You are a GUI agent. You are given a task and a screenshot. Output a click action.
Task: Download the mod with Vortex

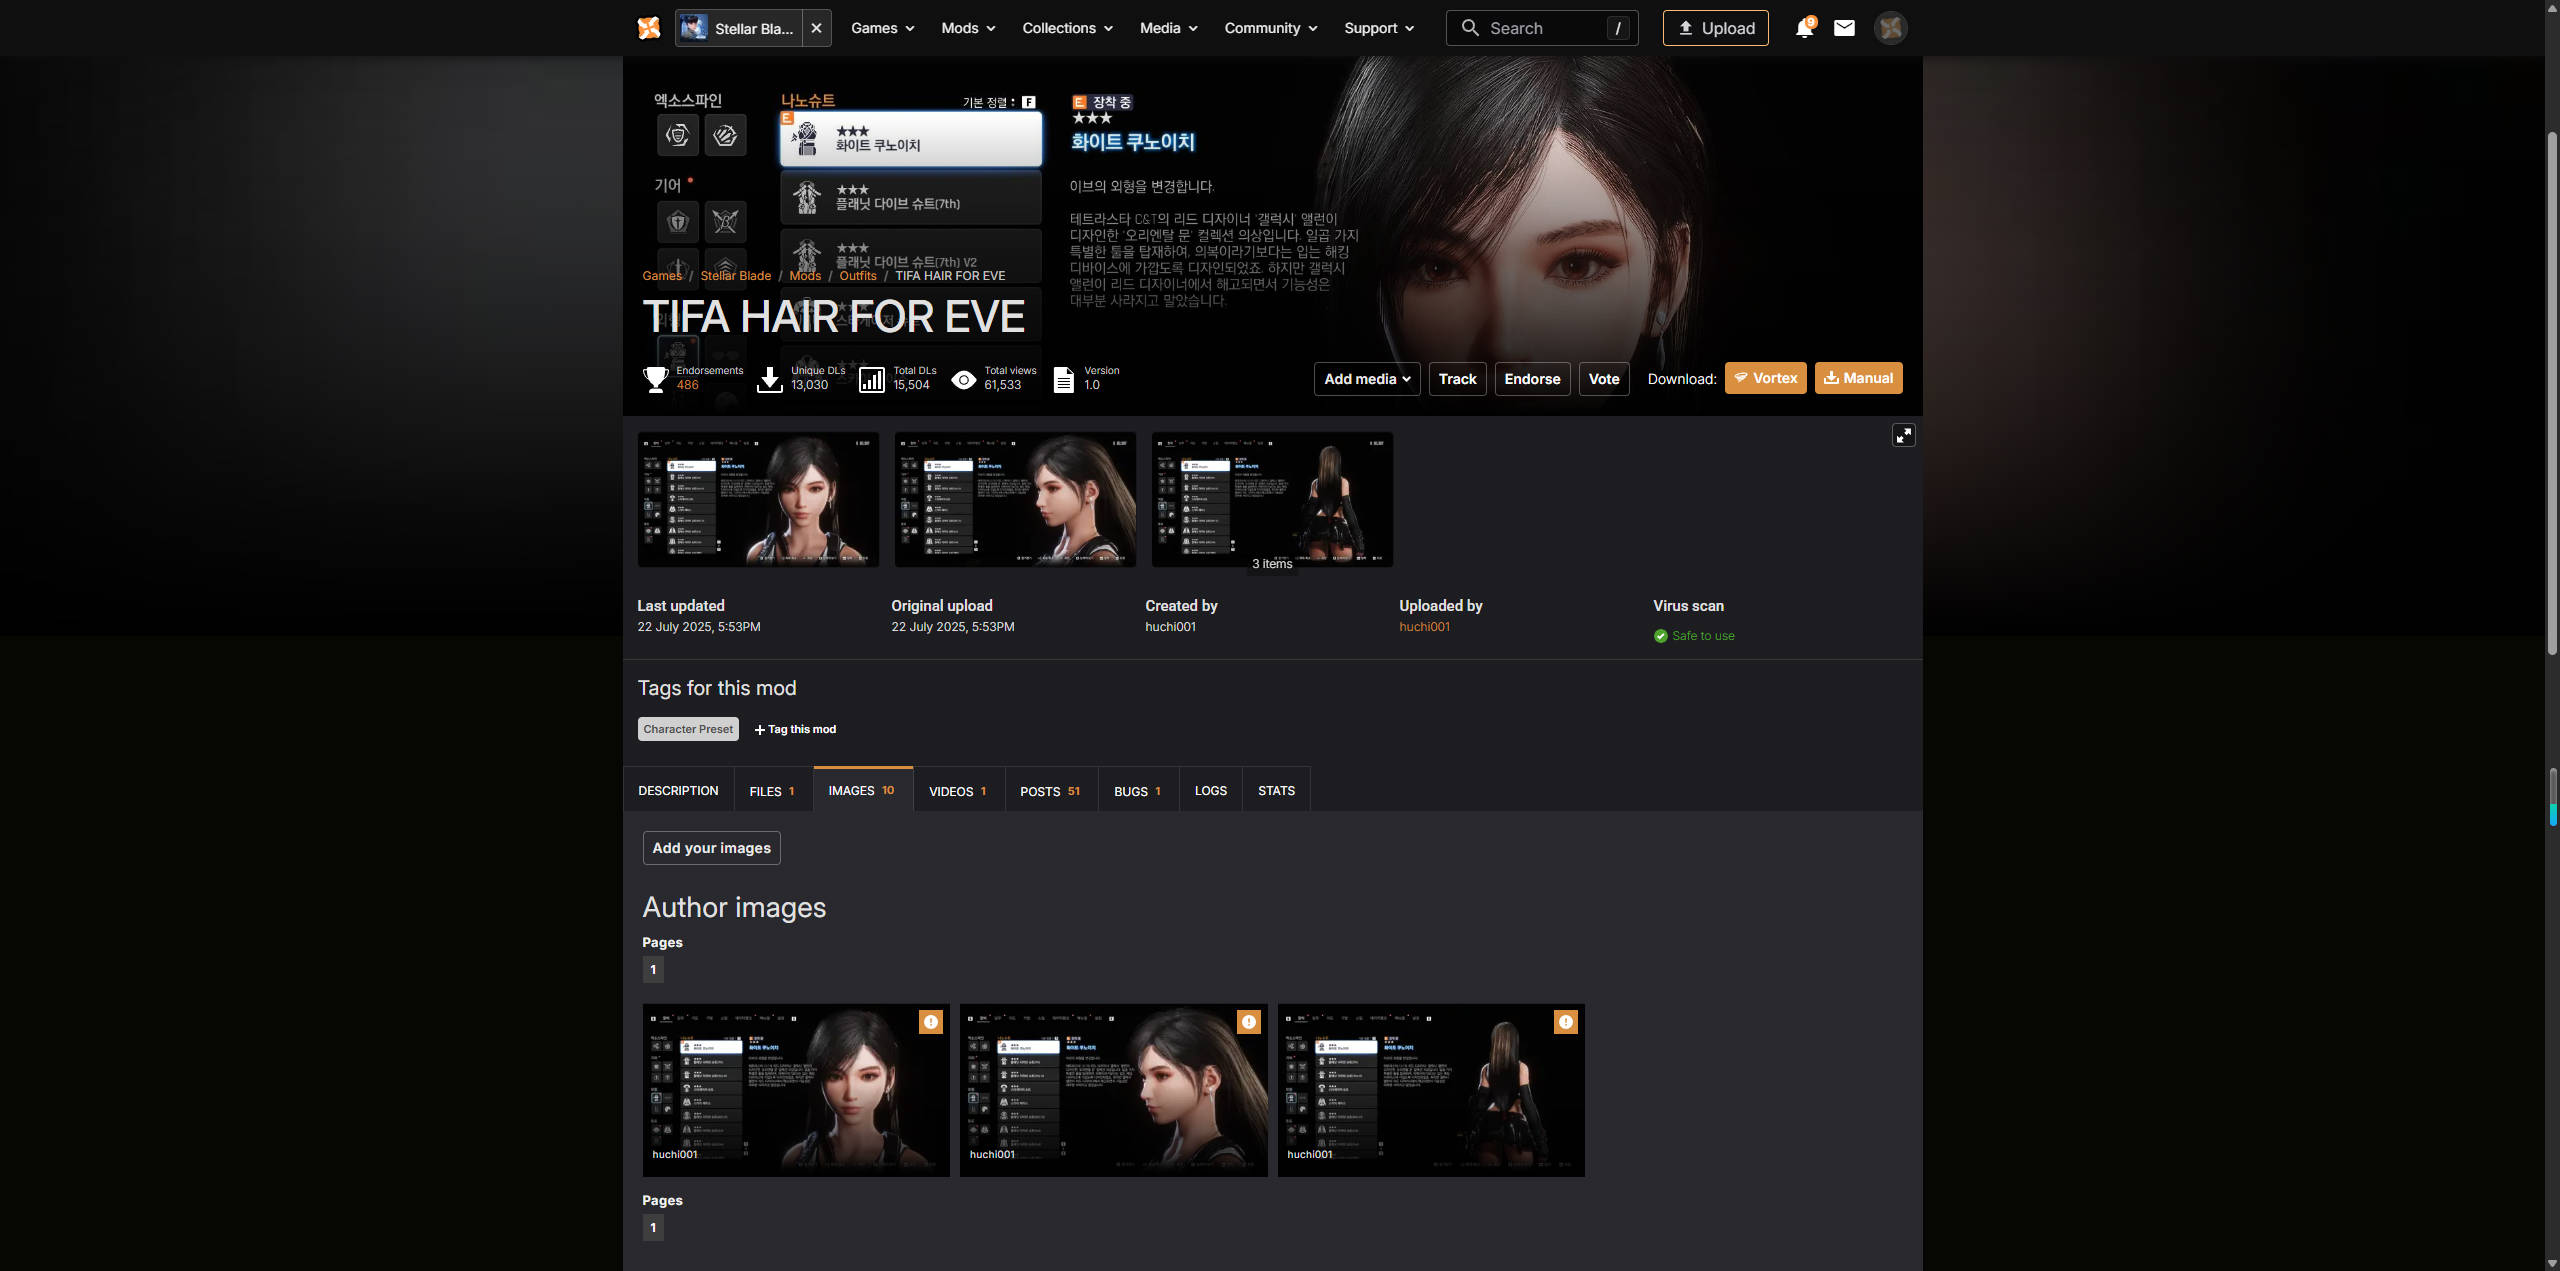click(x=1765, y=378)
